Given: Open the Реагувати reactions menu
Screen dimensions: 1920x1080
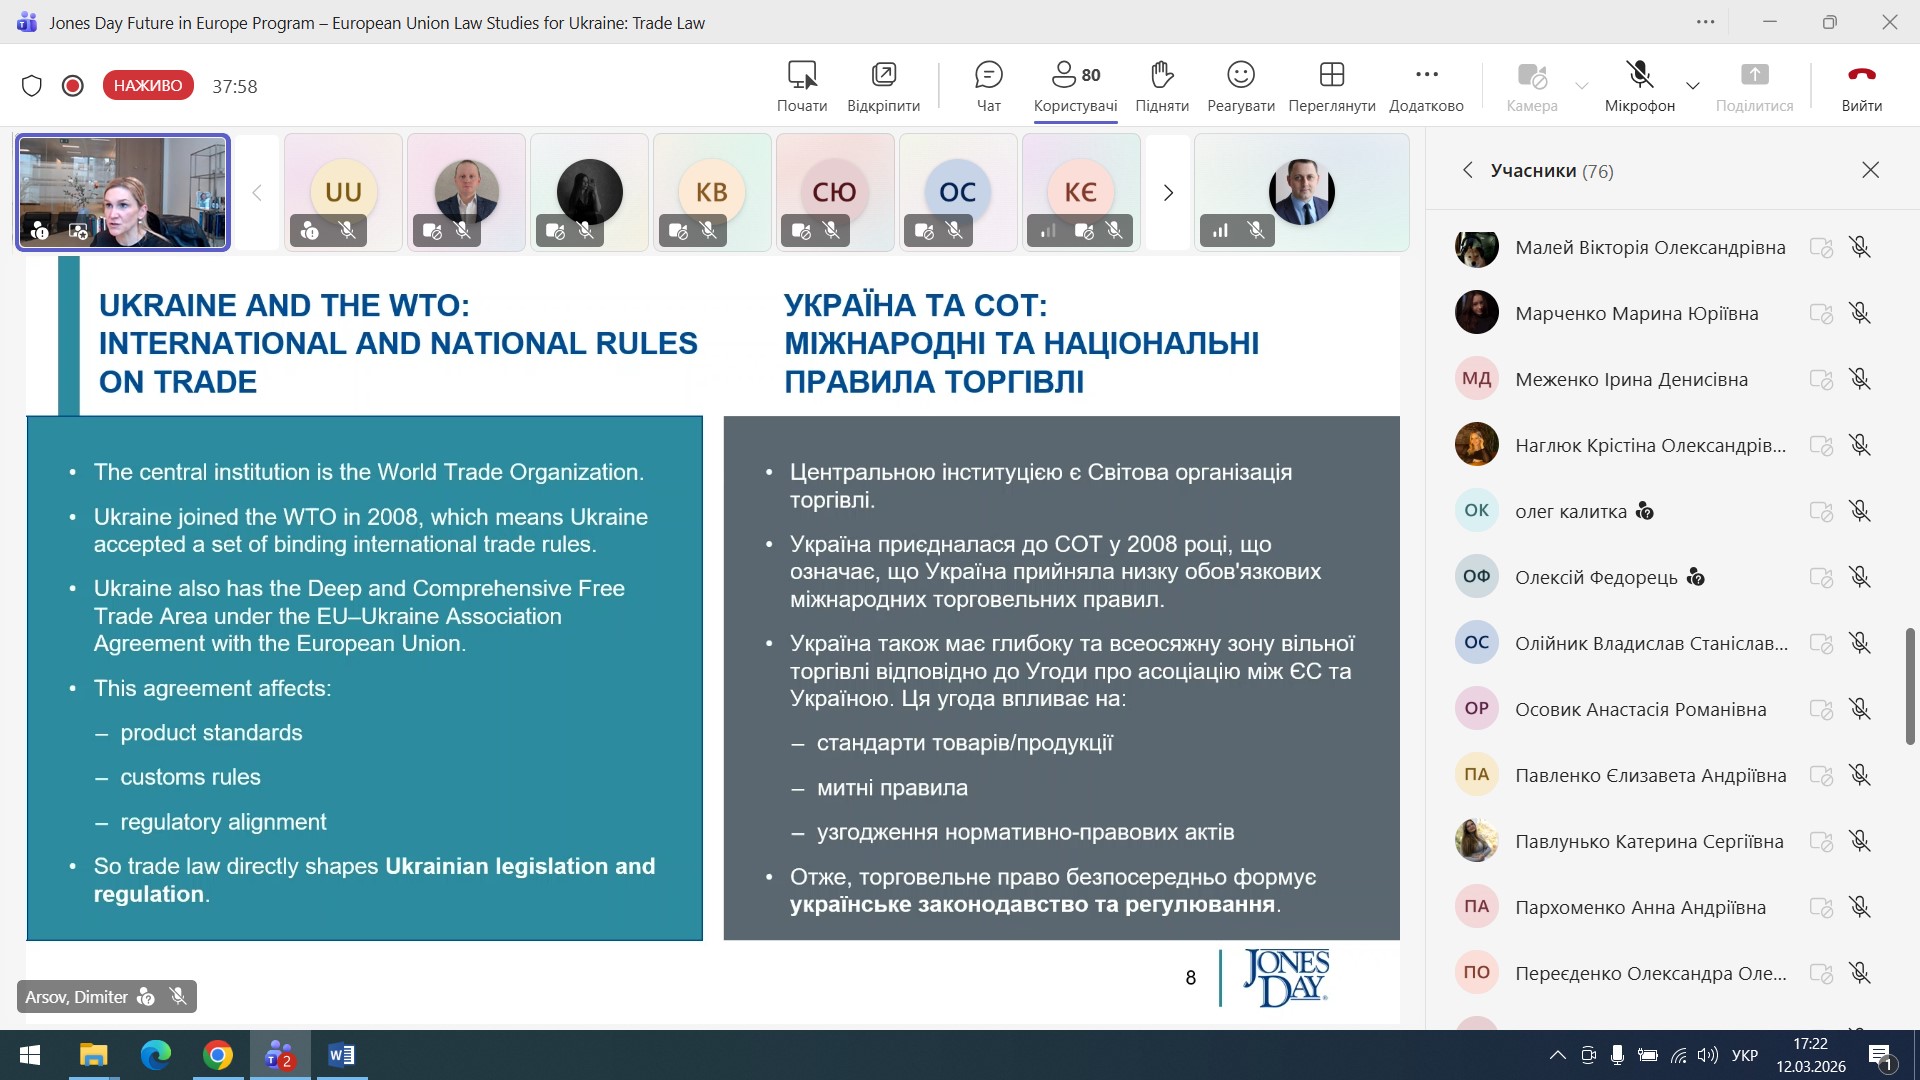Looking at the screenshot, I should [1240, 86].
